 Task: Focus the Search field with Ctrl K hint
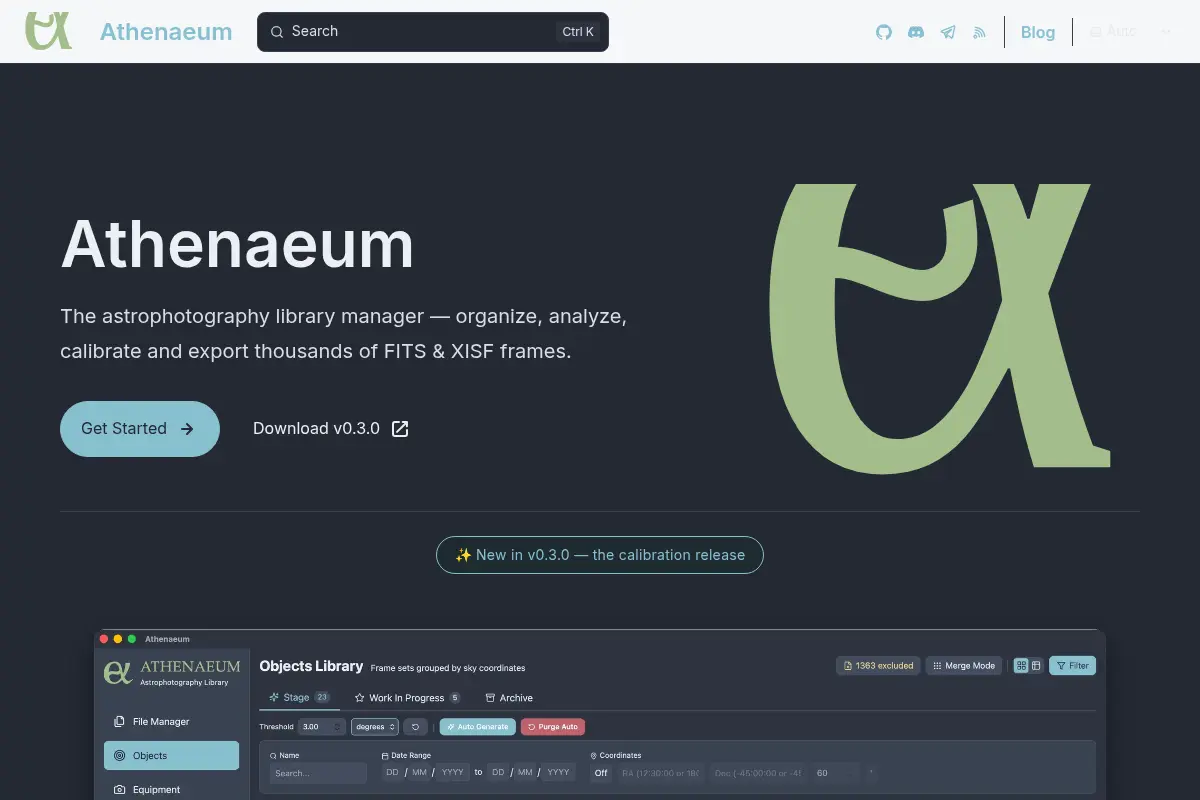pos(433,32)
